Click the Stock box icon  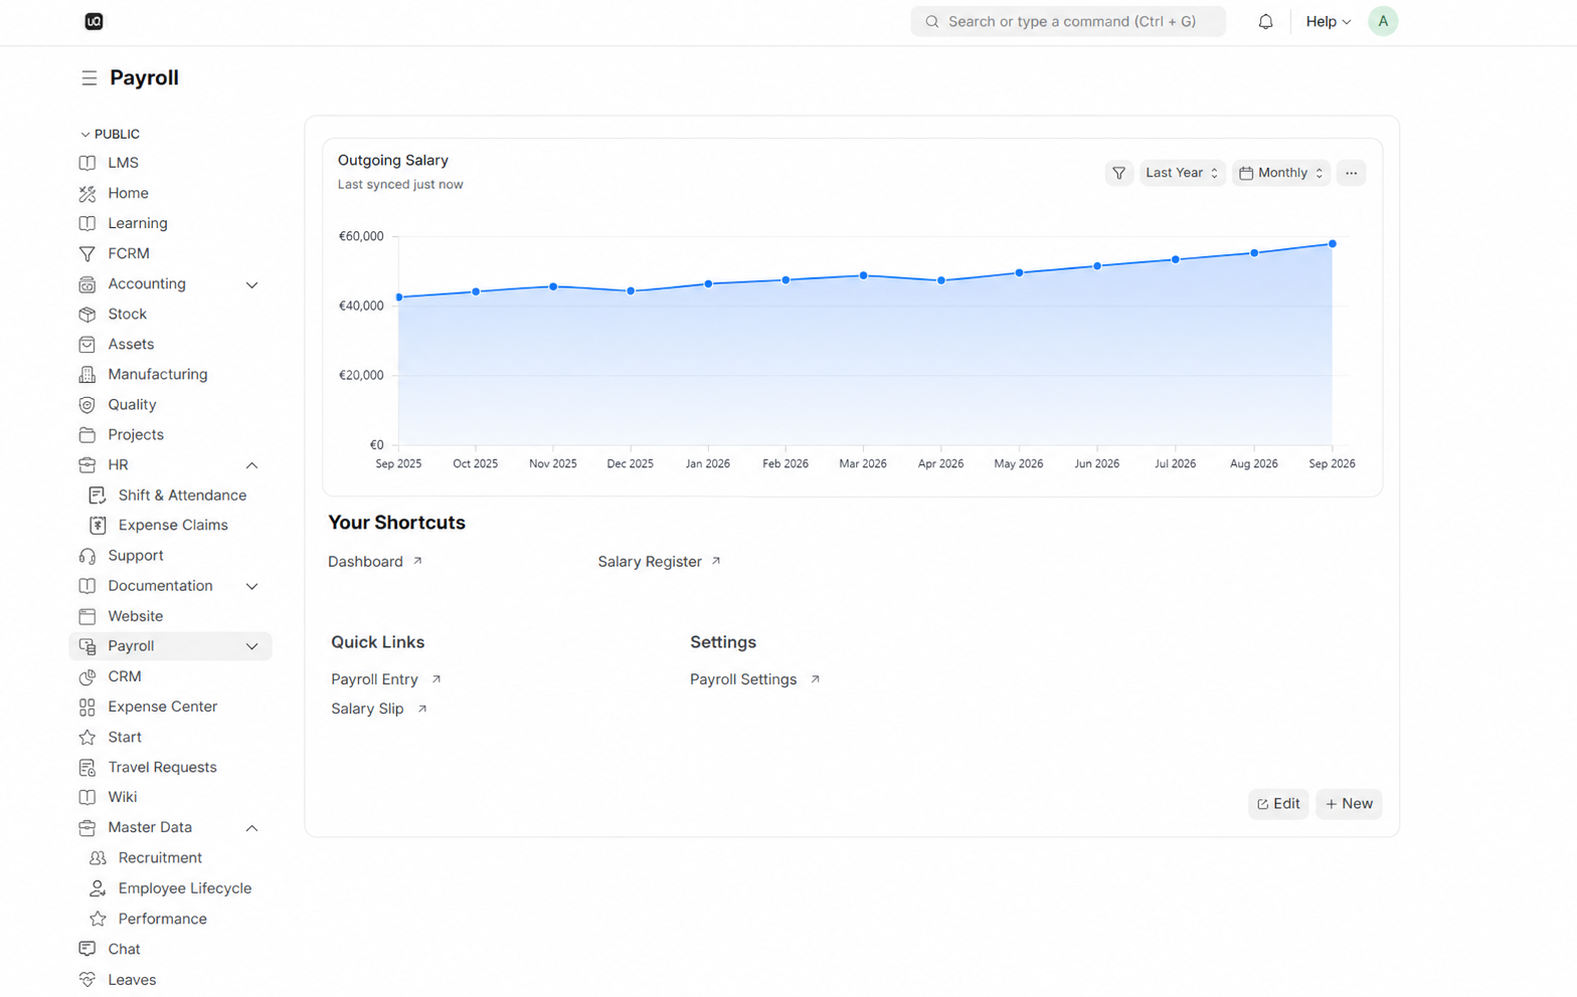[x=87, y=314]
